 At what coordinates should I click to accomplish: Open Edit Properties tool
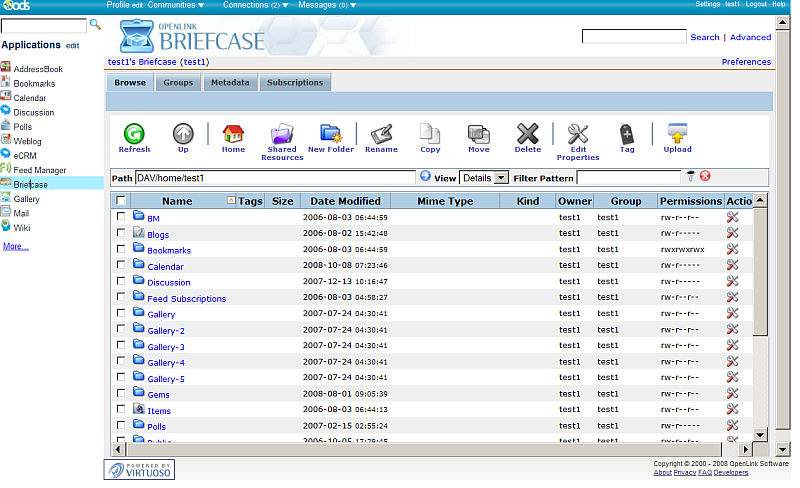578,134
